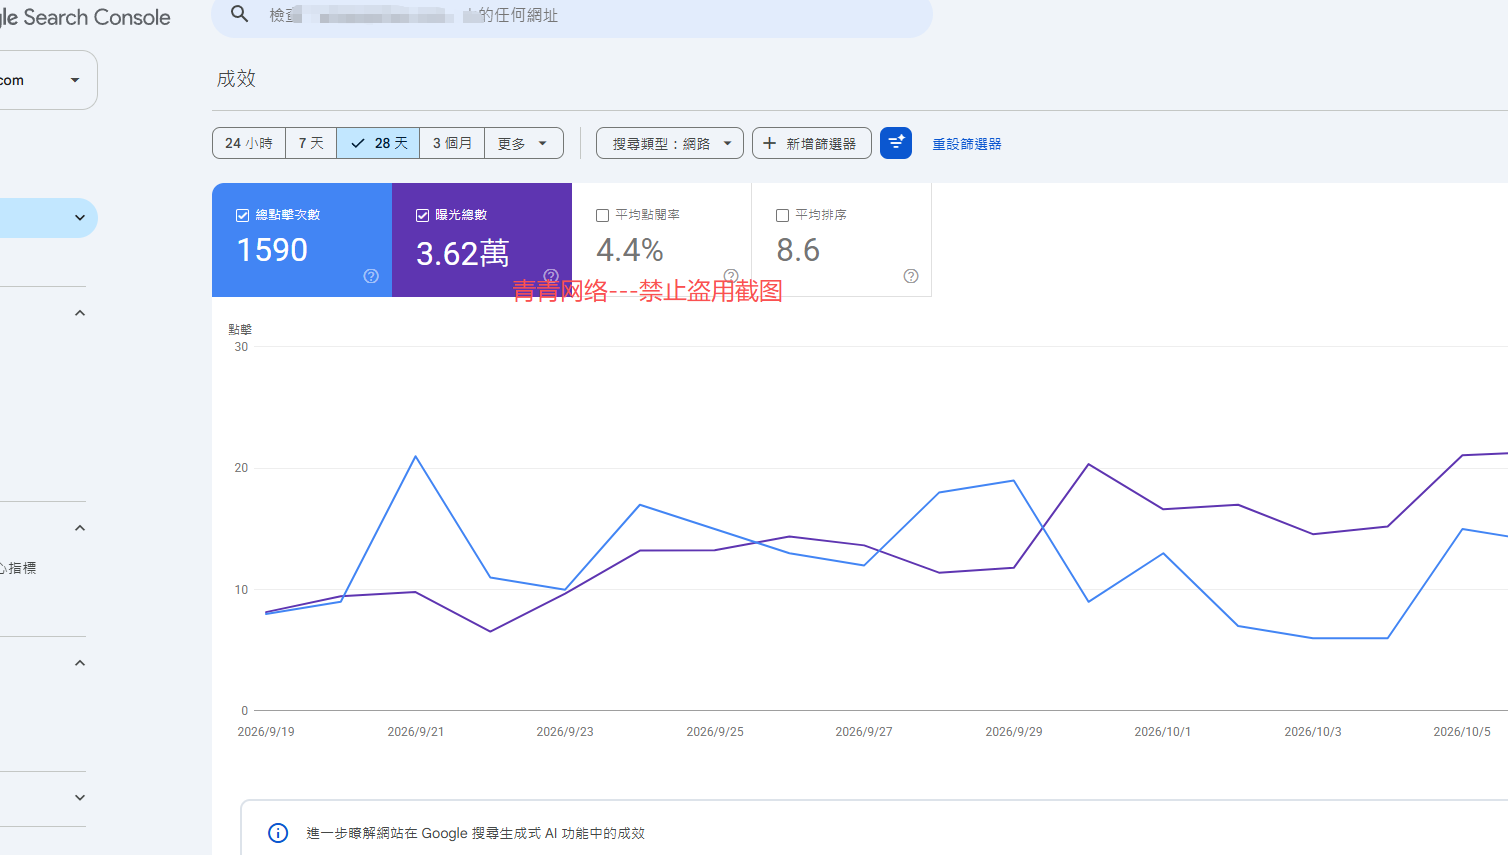Open the property selector dropdown ending in com
1508x855 pixels.
[48, 80]
